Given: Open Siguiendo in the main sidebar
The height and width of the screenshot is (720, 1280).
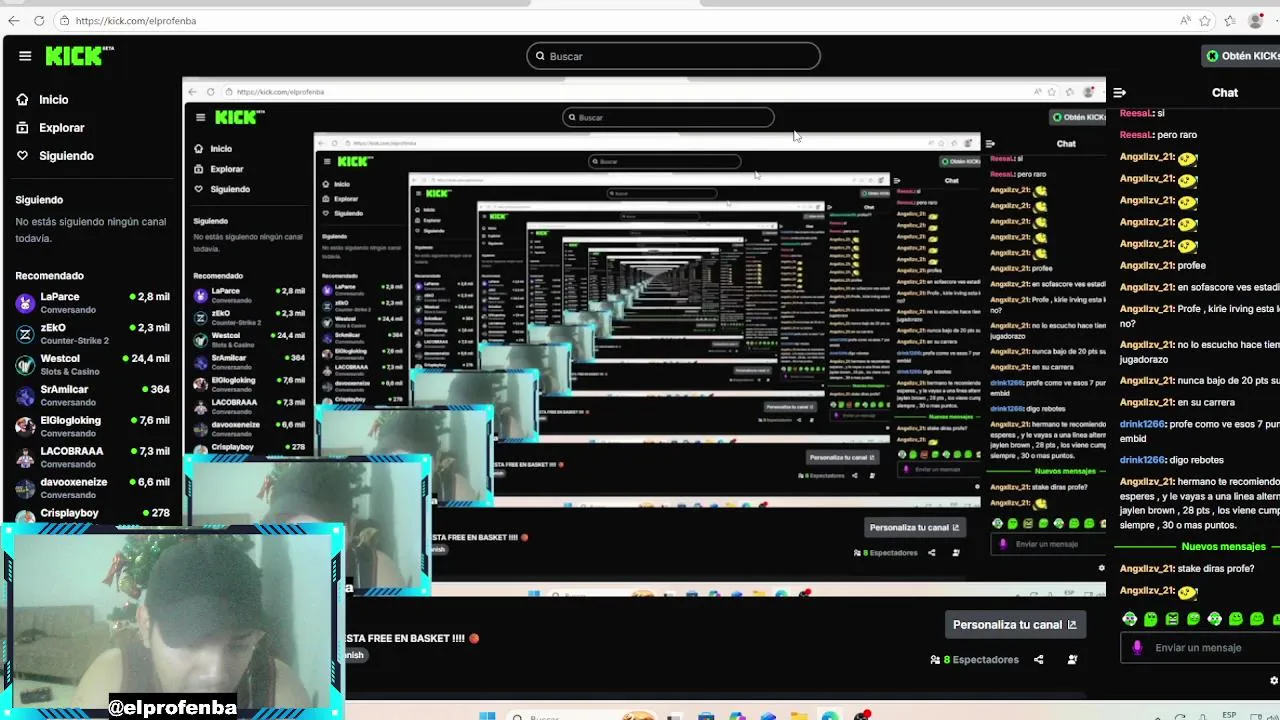Looking at the screenshot, I should click(x=55, y=156).
